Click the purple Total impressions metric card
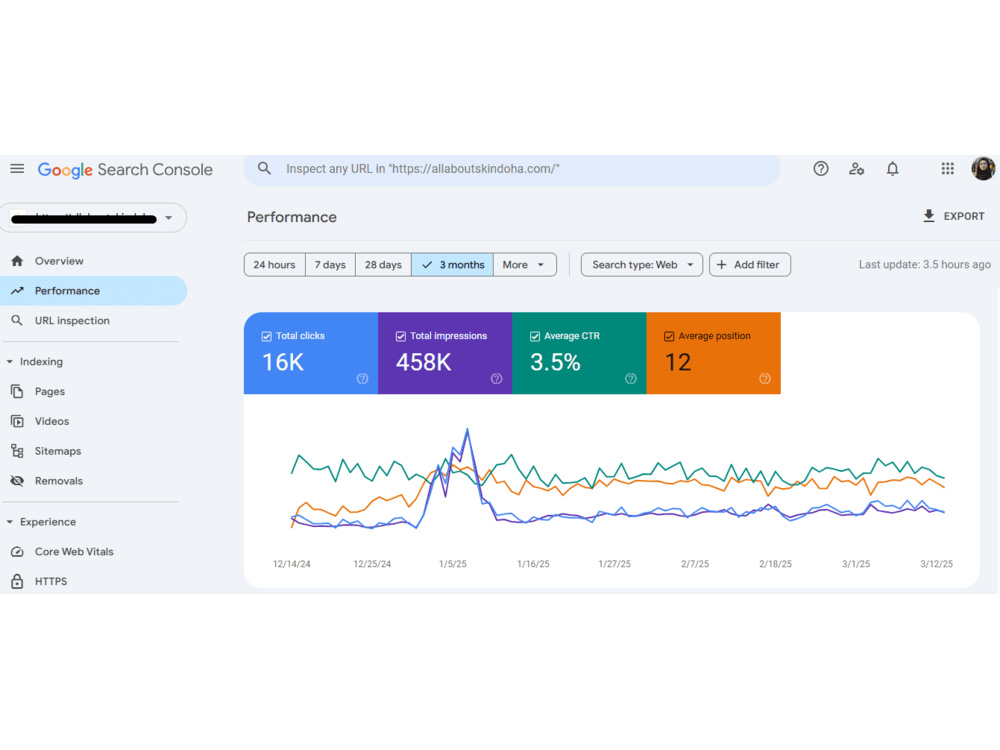Screen dimensions: 1000x750 [445, 353]
